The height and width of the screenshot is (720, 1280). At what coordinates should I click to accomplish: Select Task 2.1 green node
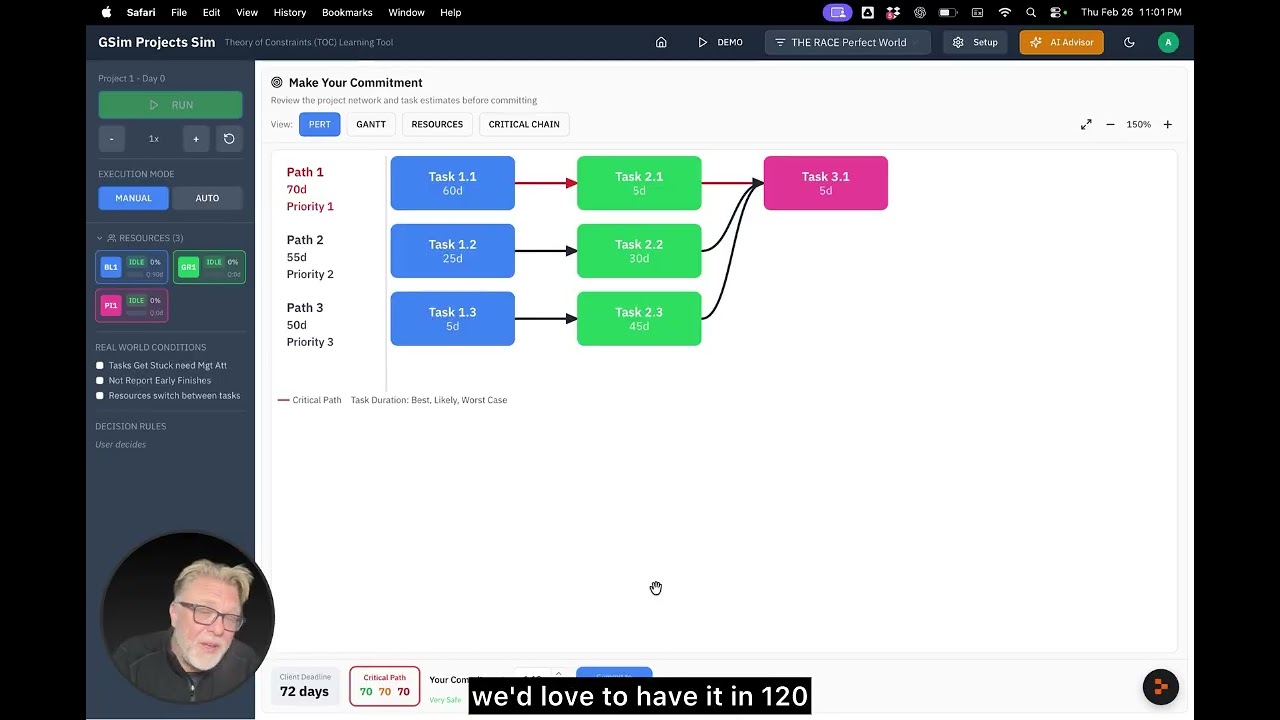click(639, 183)
